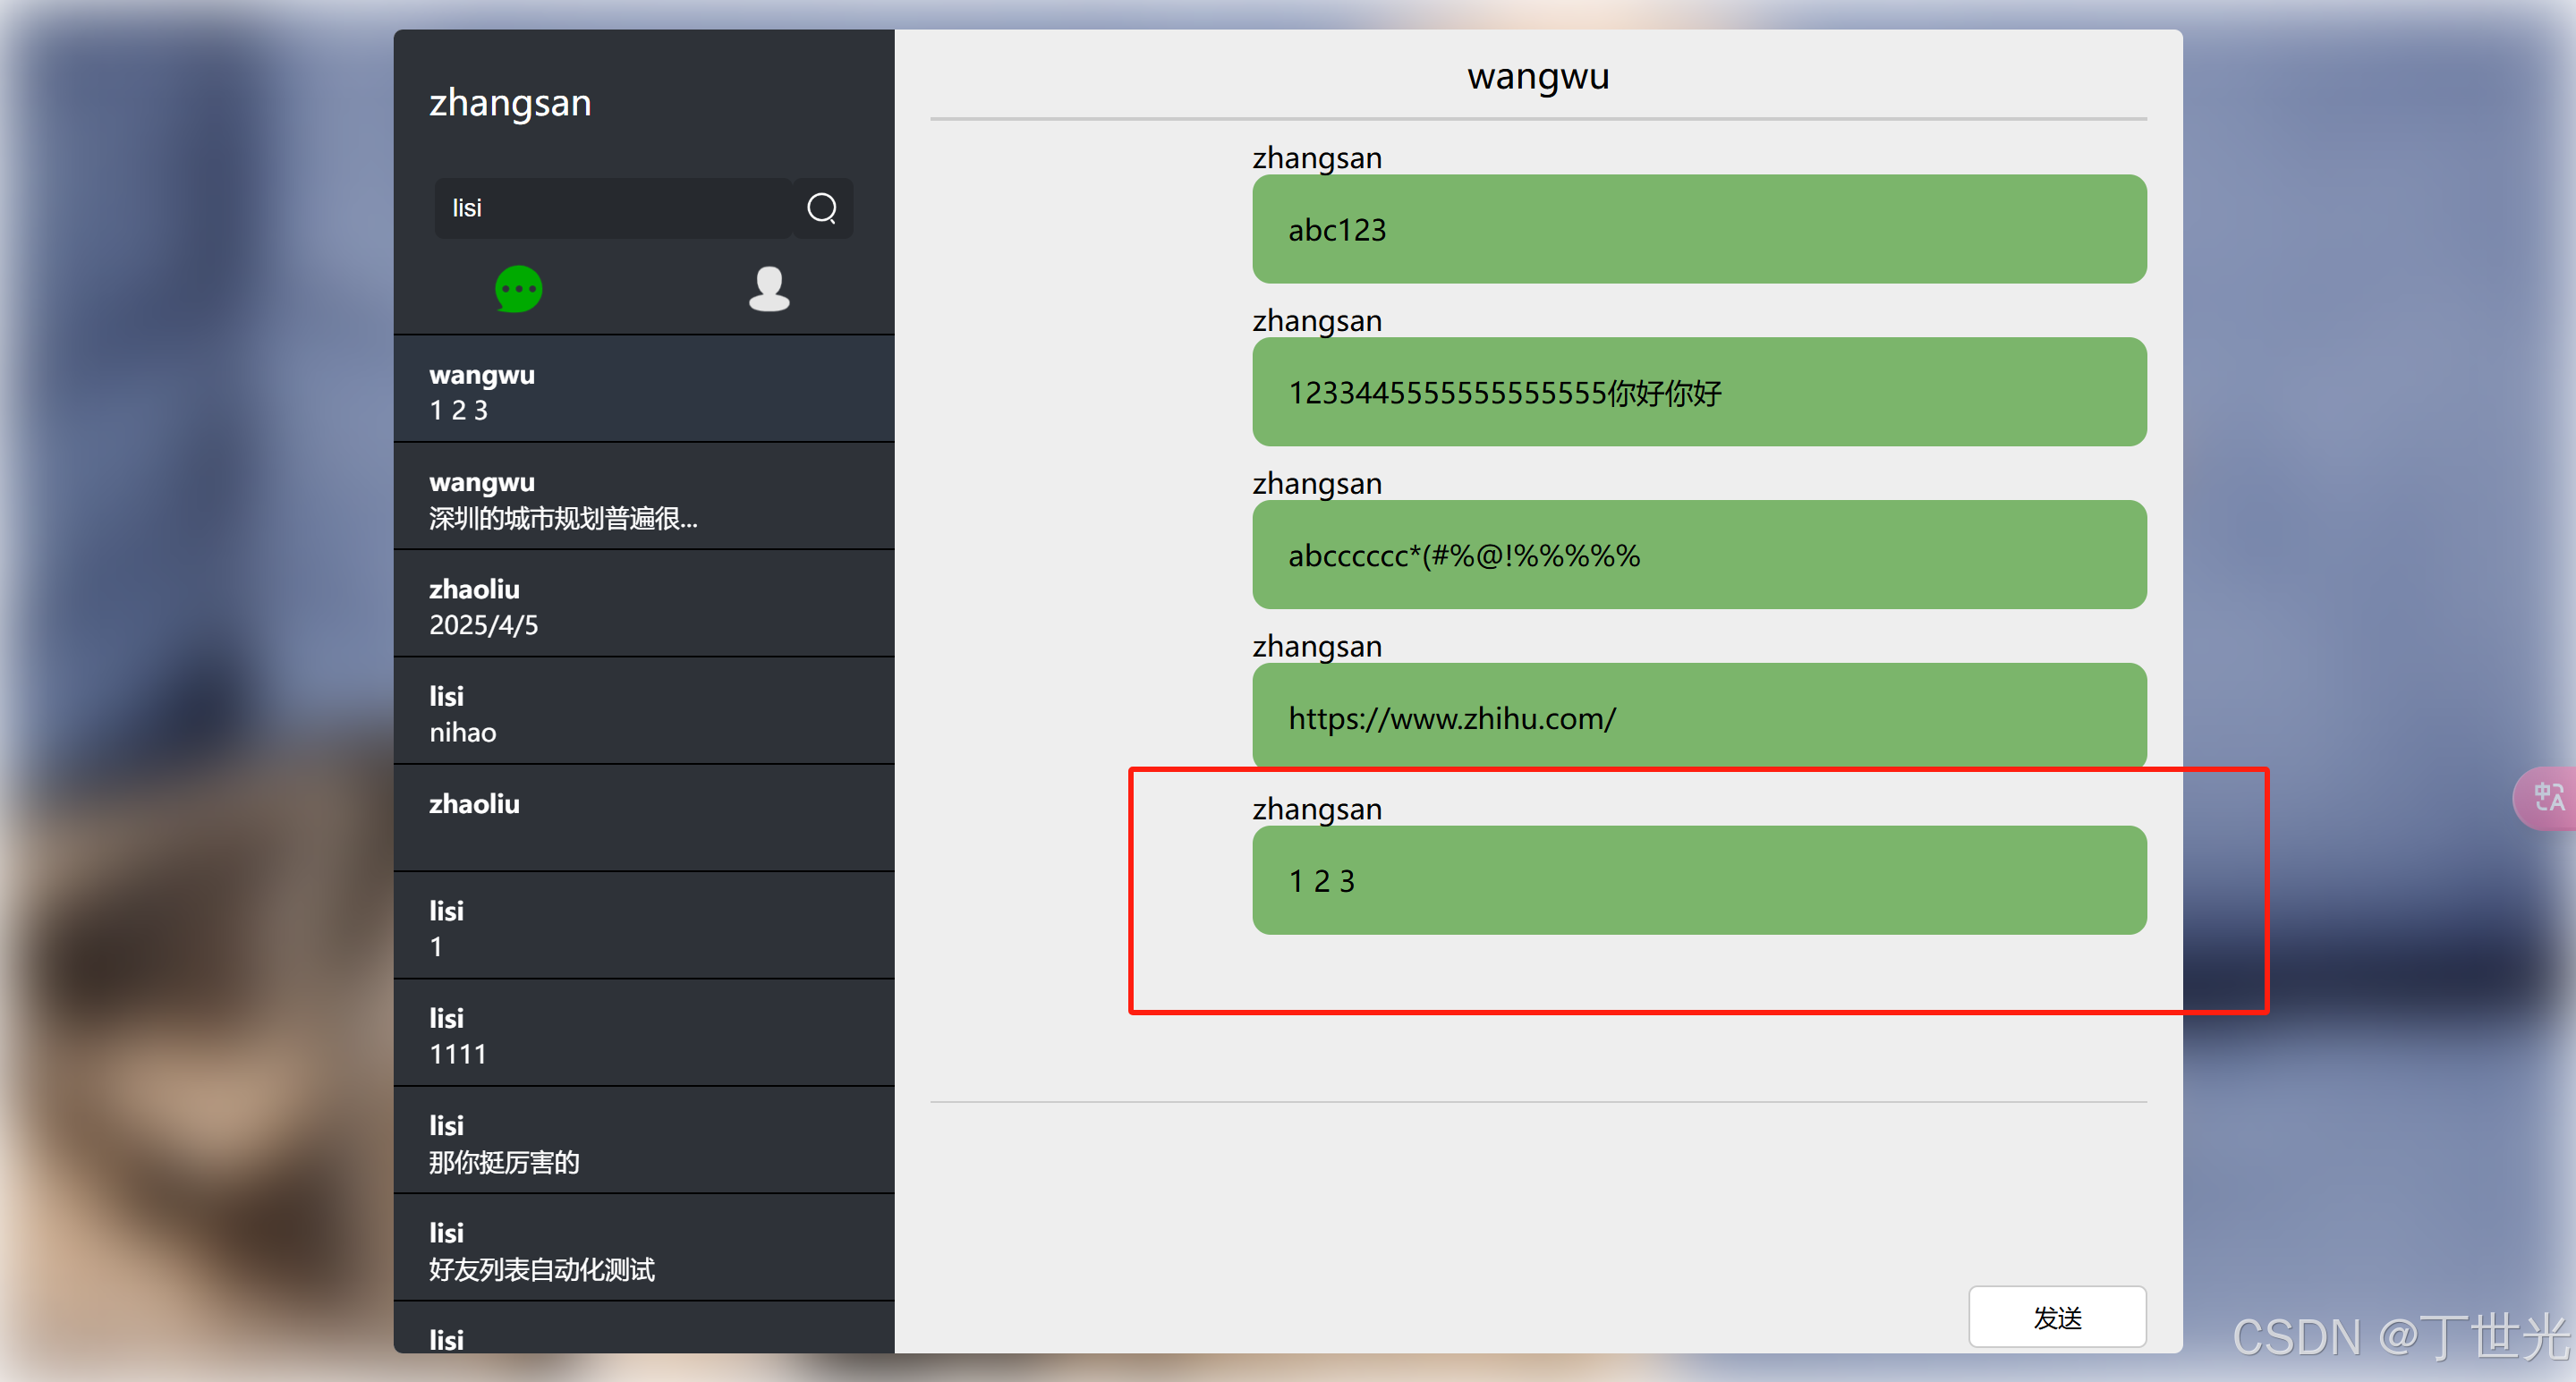Open lisi chat 好友列表自动化测试
Image resolution: width=2576 pixels, height=1382 pixels.
coord(643,1249)
